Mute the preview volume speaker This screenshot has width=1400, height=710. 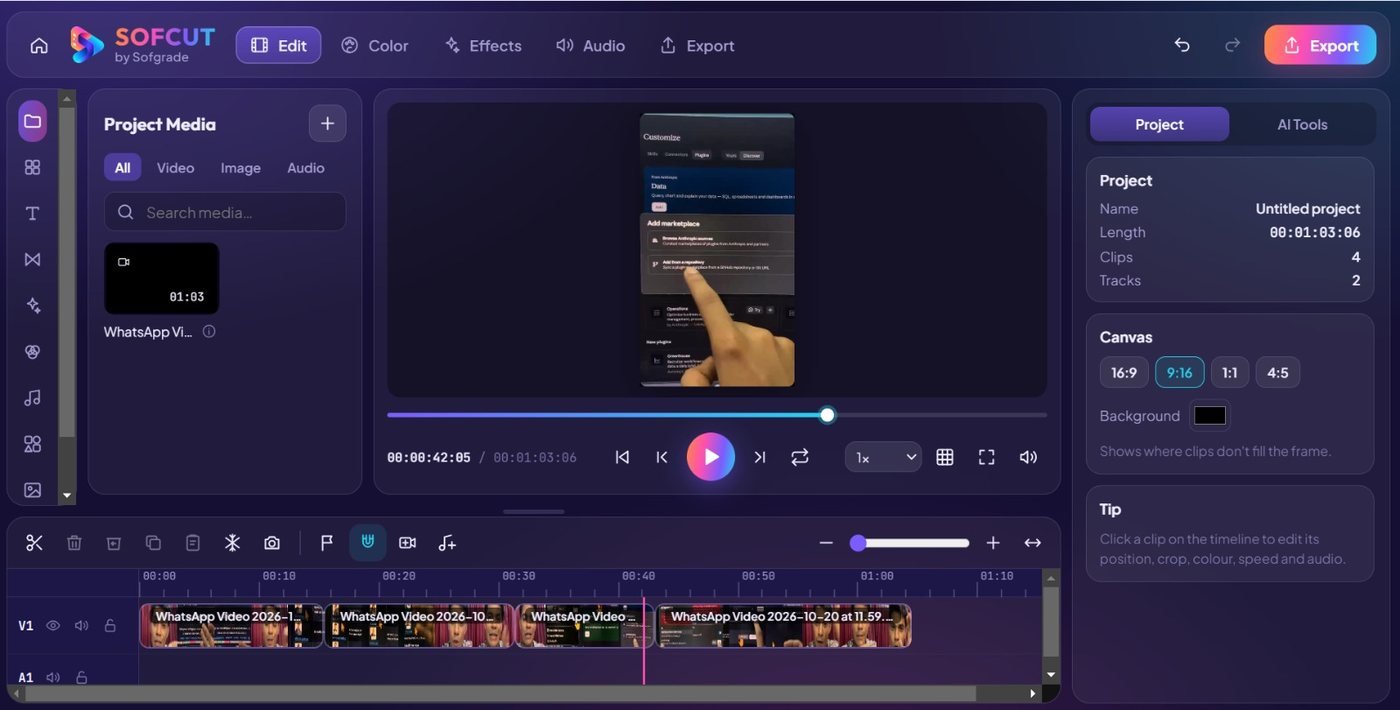click(1028, 457)
